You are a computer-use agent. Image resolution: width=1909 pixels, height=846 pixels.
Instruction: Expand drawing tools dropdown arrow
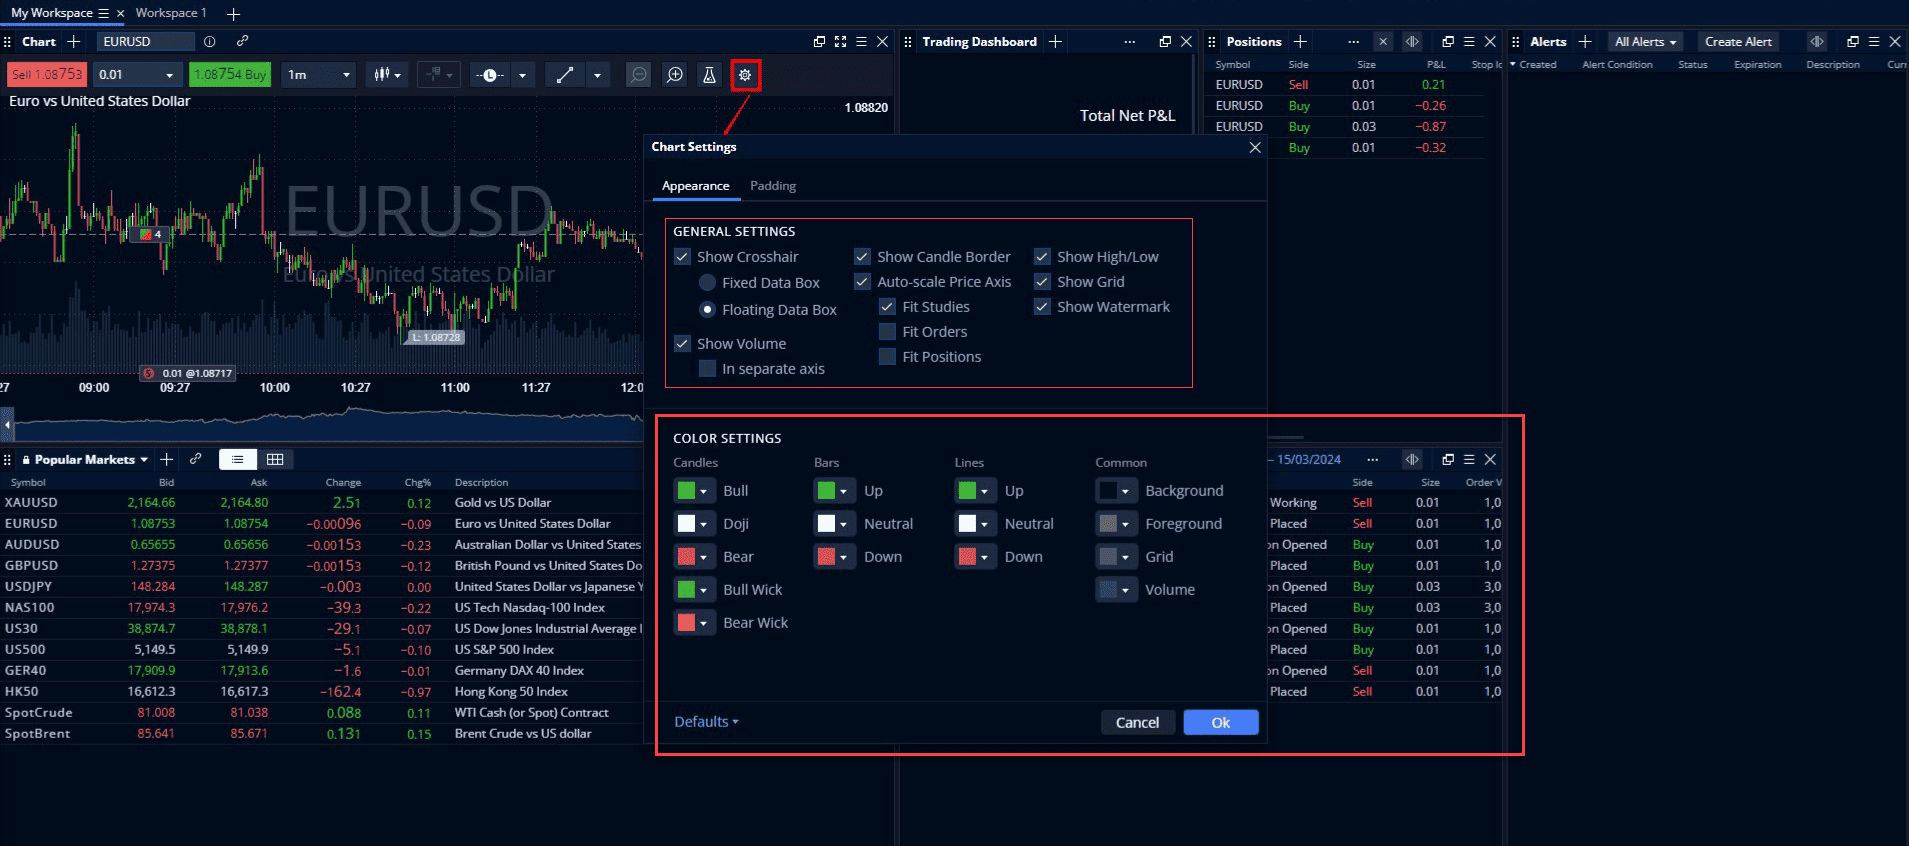[x=597, y=75]
